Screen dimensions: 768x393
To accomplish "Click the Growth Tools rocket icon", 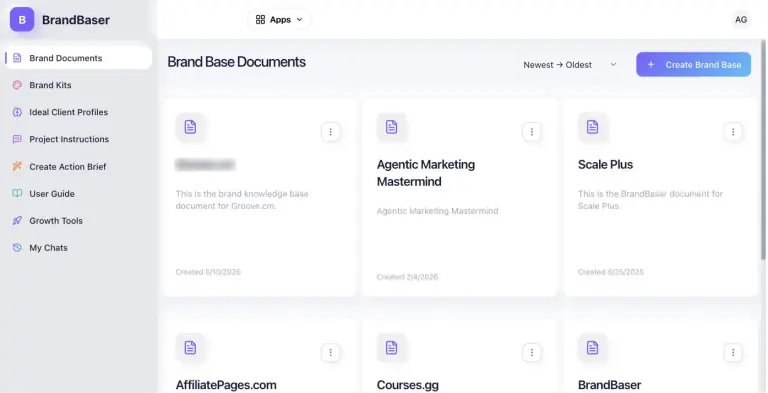I will coord(17,221).
